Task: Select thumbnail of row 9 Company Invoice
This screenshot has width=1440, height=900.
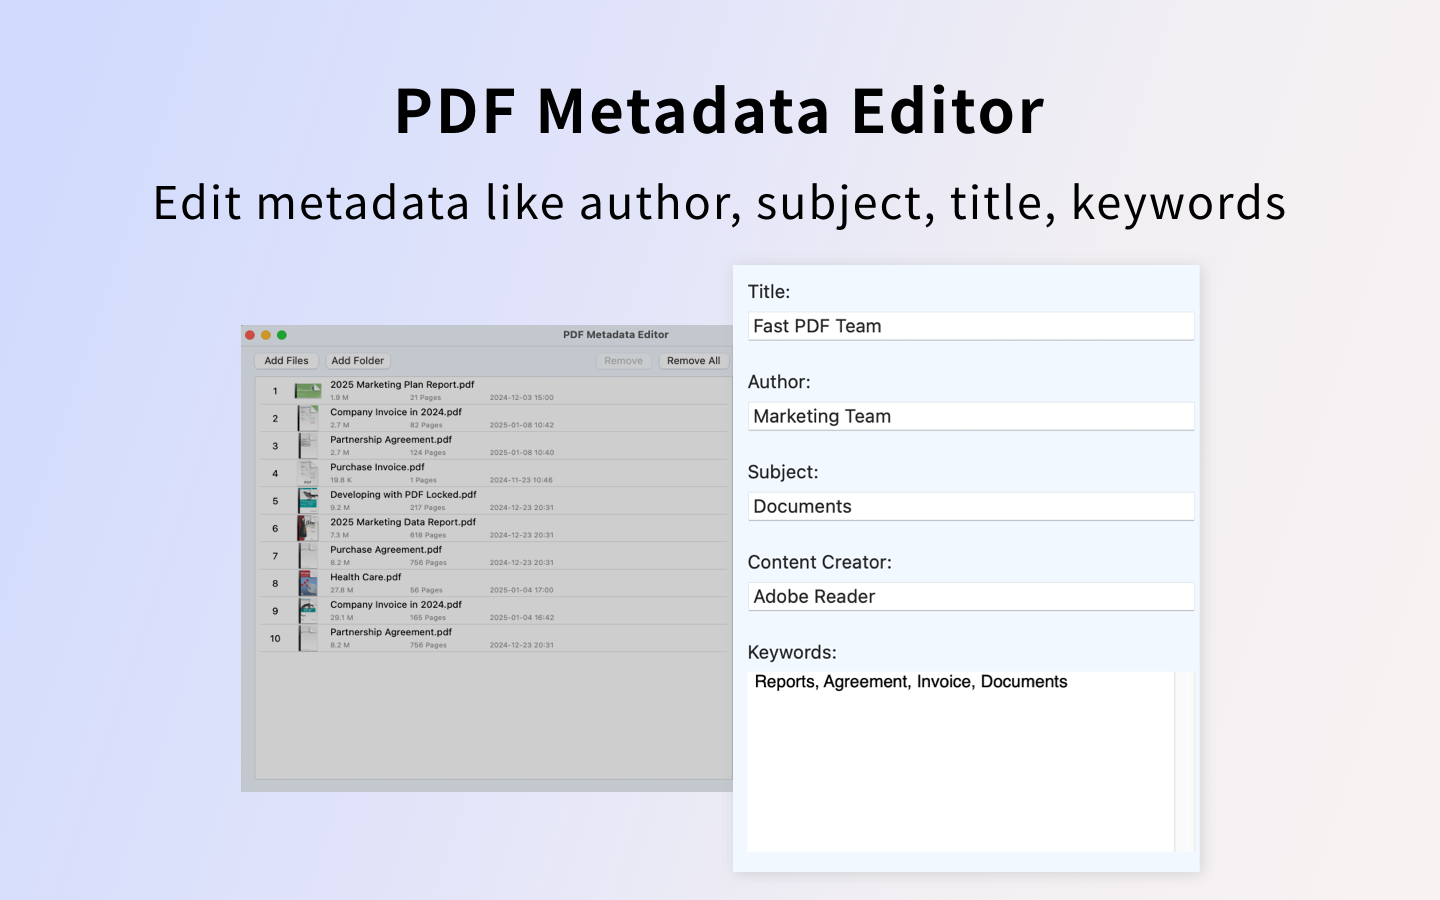Action: tap(308, 611)
